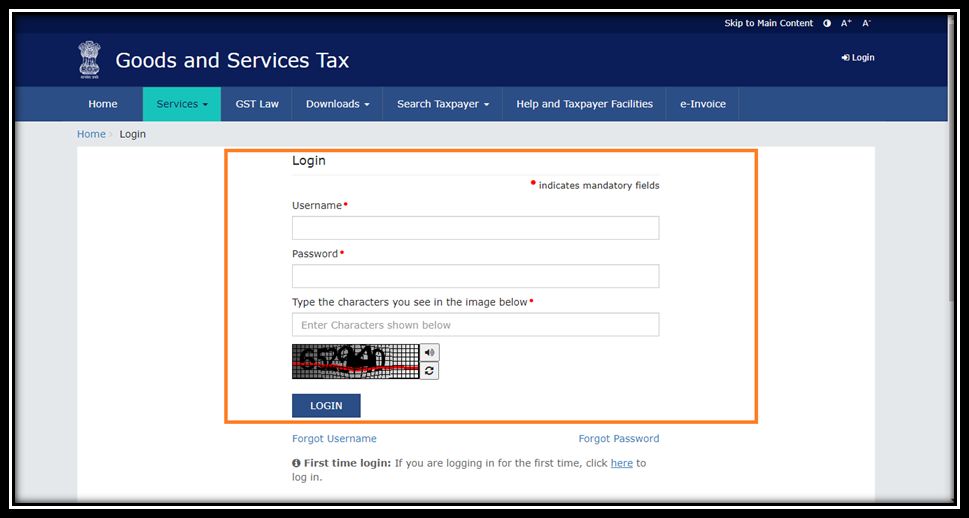Focus the Password input field
The image size is (969, 518).
(x=475, y=276)
